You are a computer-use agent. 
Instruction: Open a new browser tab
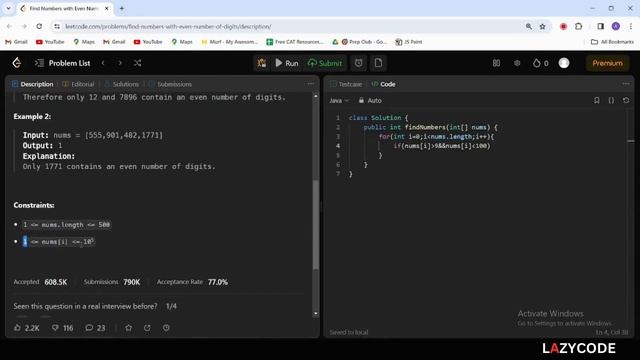coord(122,8)
